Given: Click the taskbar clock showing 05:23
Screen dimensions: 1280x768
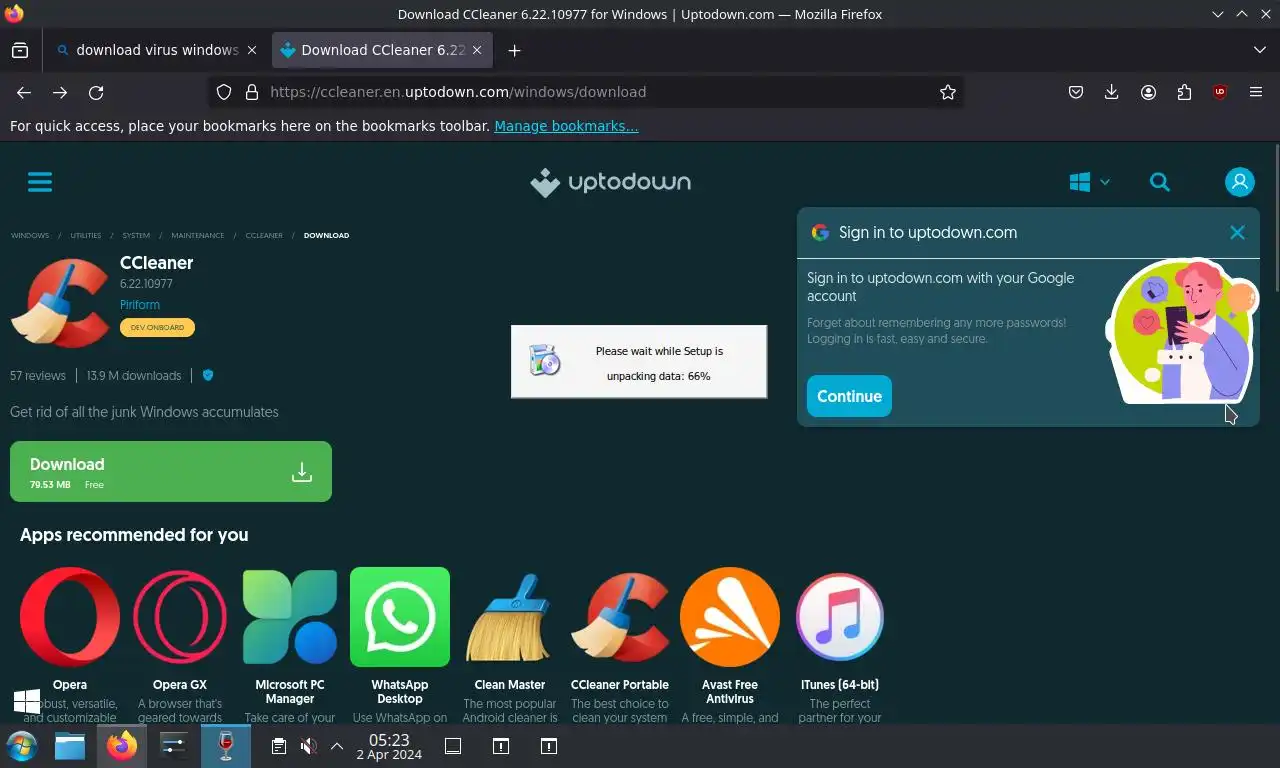Looking at the screenshot, I should (x=389, y=747).
